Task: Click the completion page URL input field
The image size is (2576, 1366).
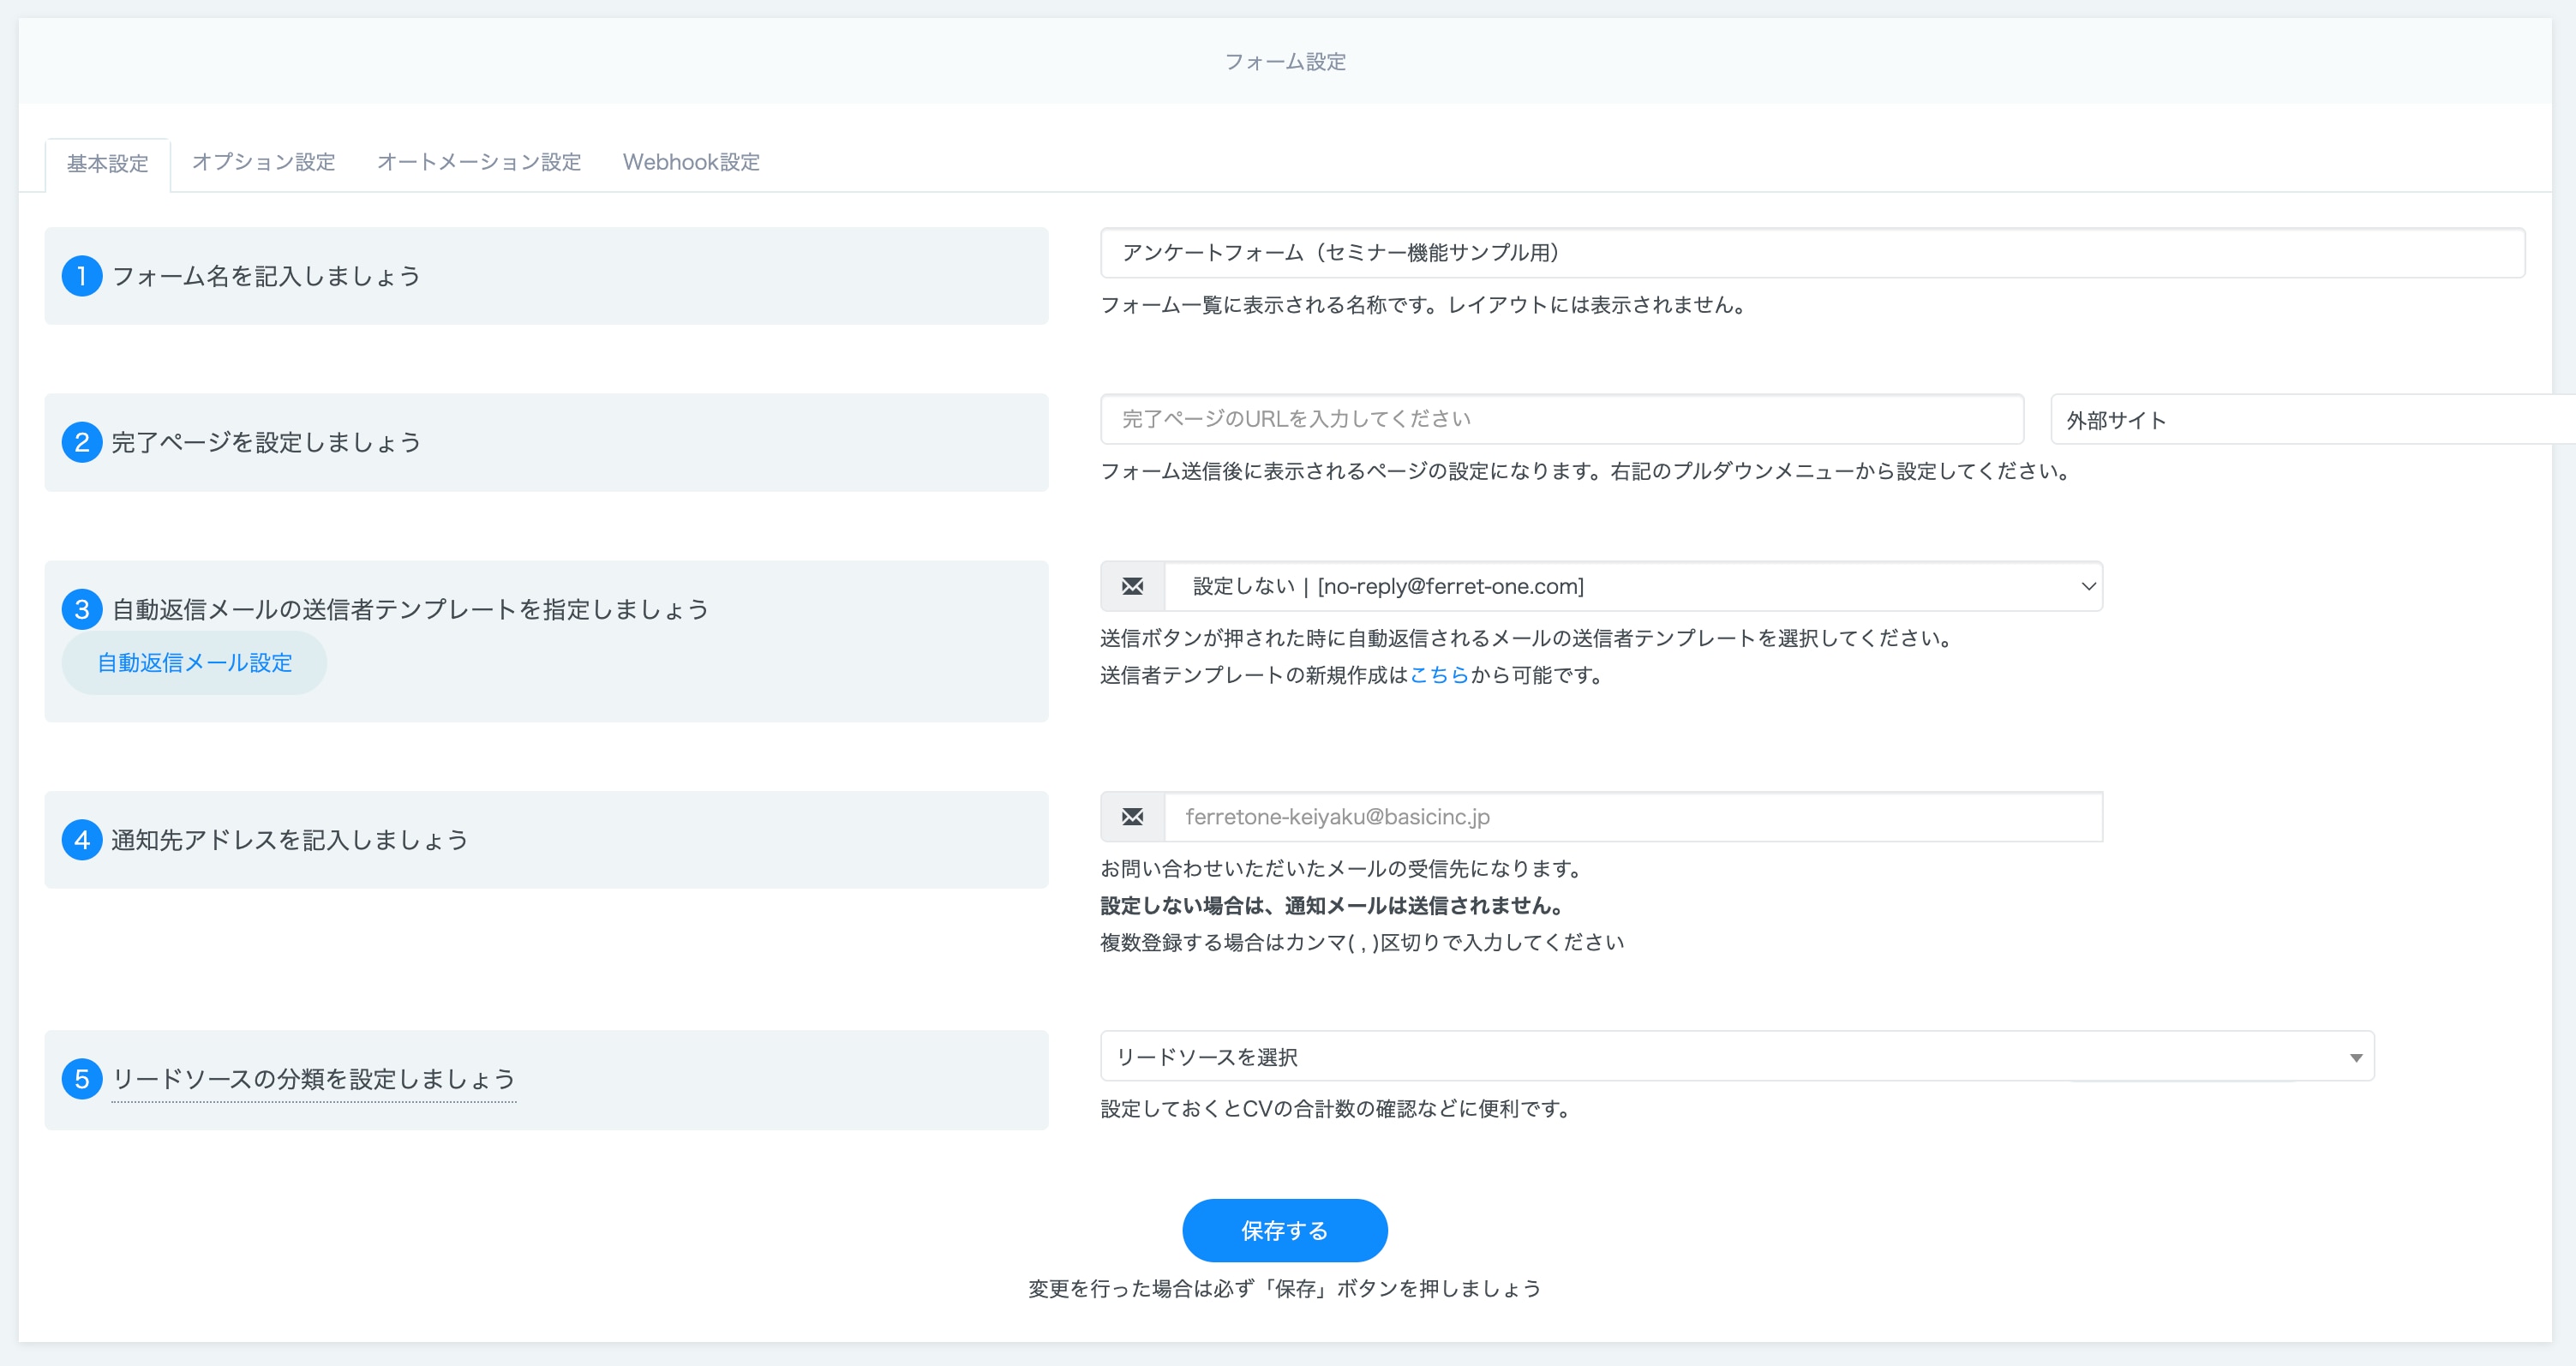Action: point(1561,419)
